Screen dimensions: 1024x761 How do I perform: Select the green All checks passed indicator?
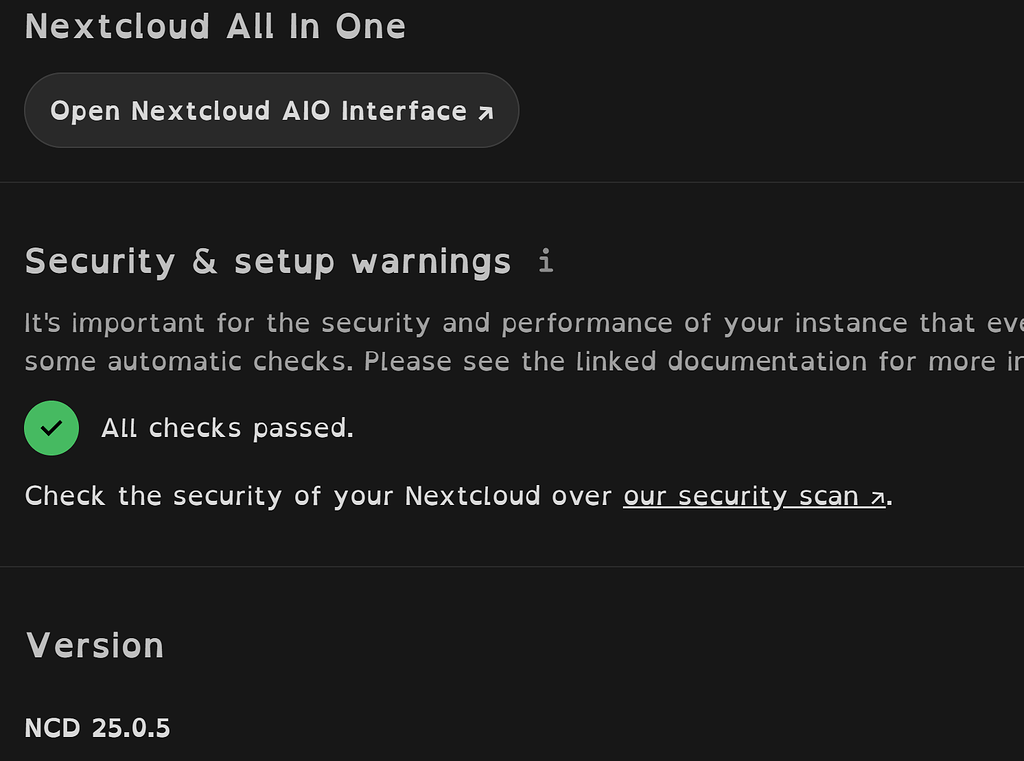click(x=51, y=427)
